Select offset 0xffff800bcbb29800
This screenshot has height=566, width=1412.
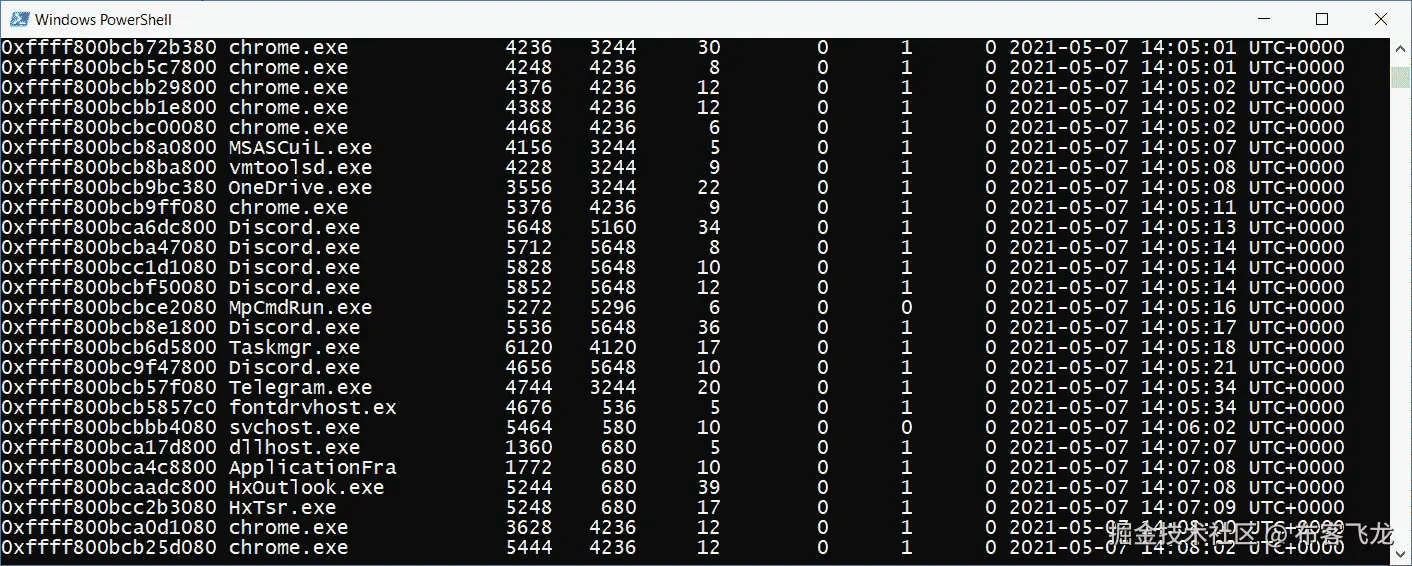pos(108,87)
